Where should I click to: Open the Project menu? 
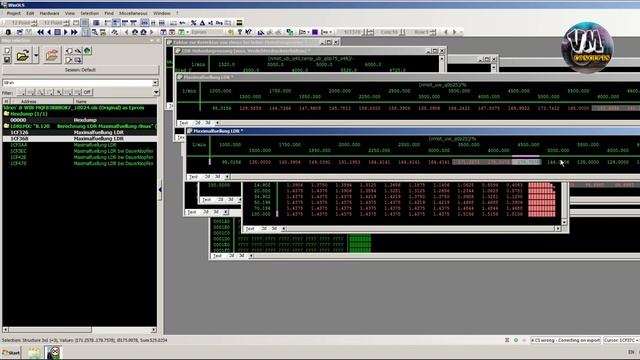tap(13, 13)
